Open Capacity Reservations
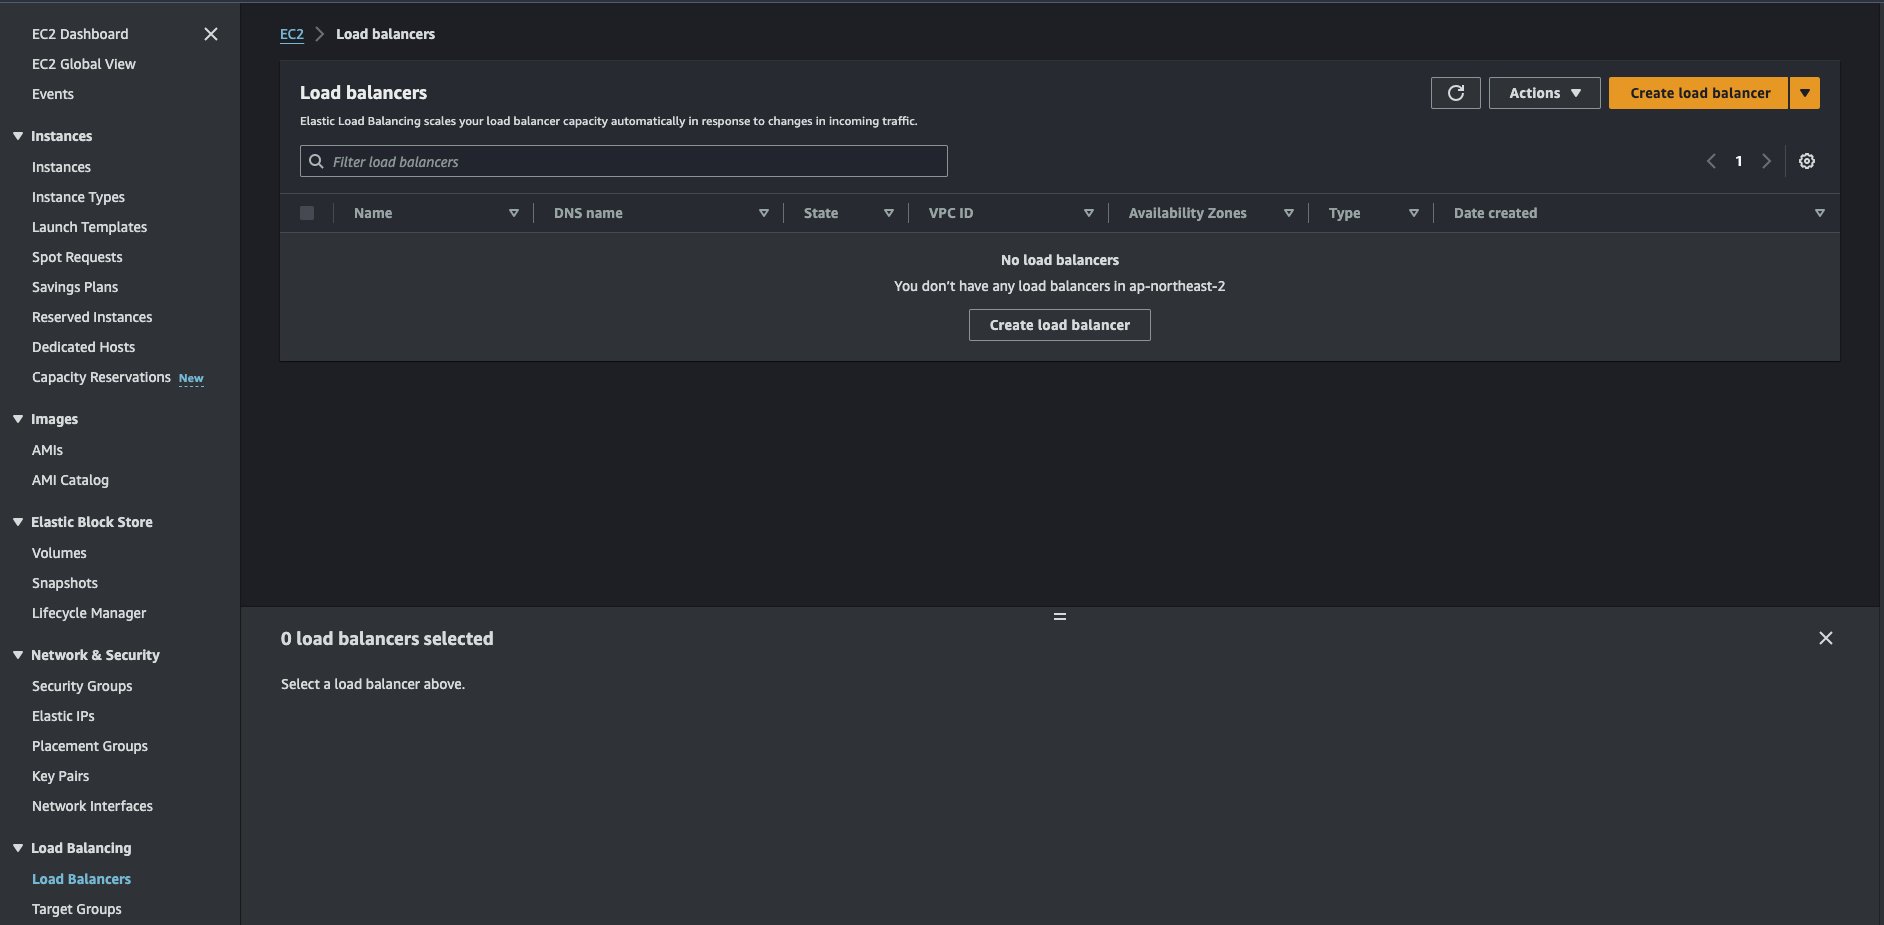Viewport: 1884px width, 925px height. (101, 377)
